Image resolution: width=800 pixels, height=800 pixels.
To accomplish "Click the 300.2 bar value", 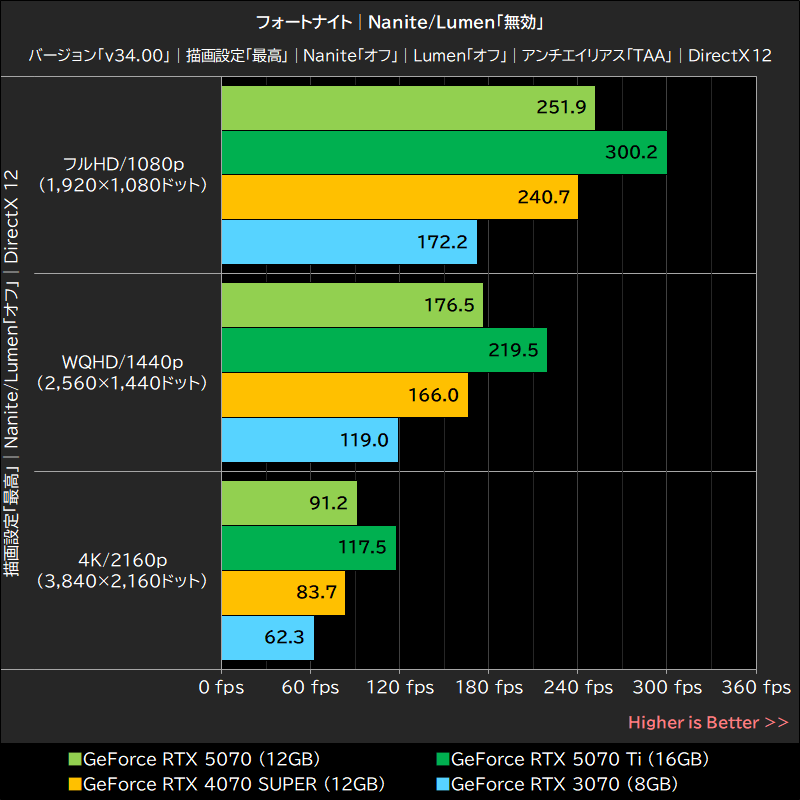I will (631, 152).
